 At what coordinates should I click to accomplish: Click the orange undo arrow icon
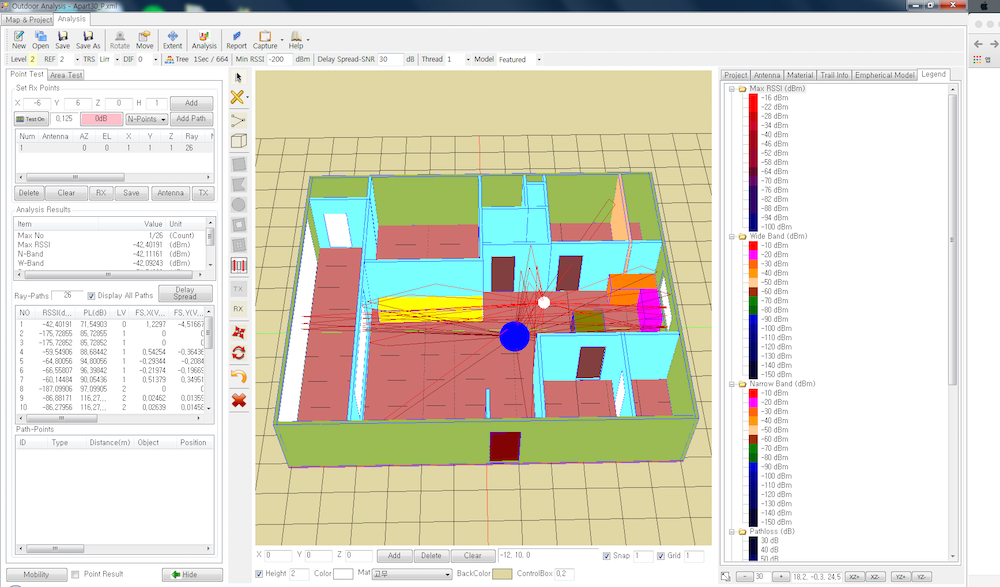click(x=239, y=376)
